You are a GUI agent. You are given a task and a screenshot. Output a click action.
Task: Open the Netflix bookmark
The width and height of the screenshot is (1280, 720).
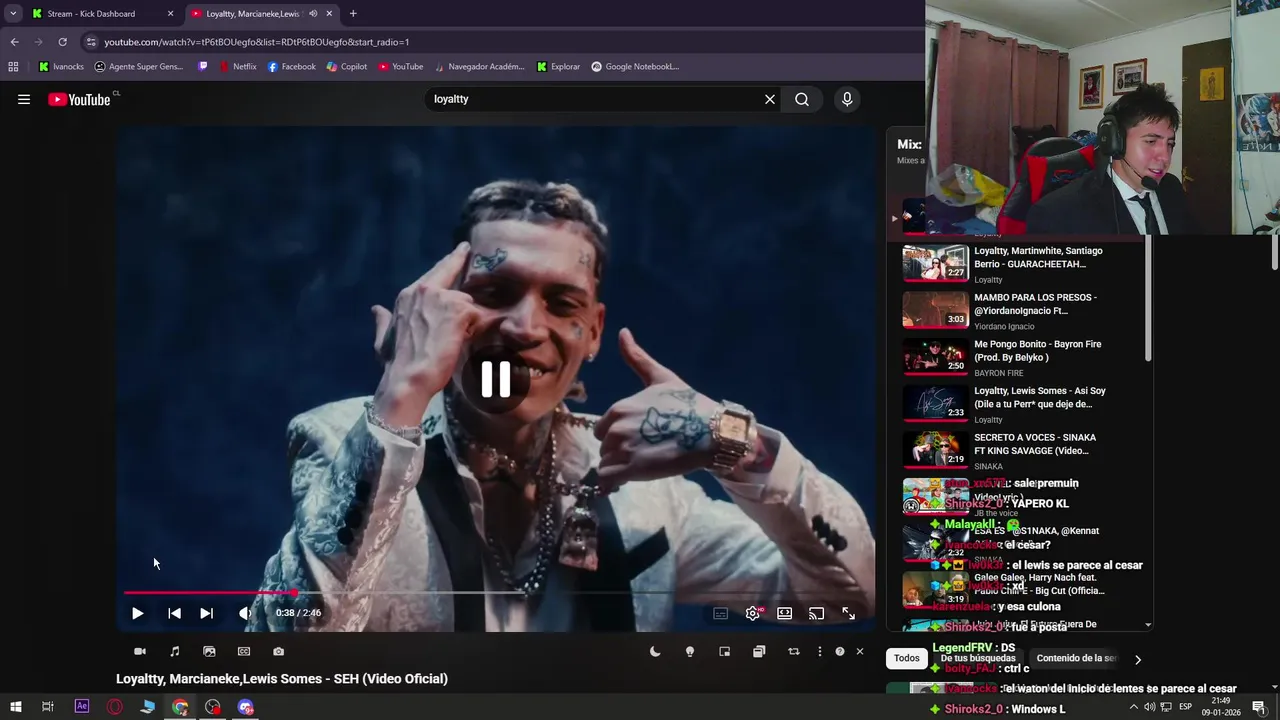click(237, 67)
